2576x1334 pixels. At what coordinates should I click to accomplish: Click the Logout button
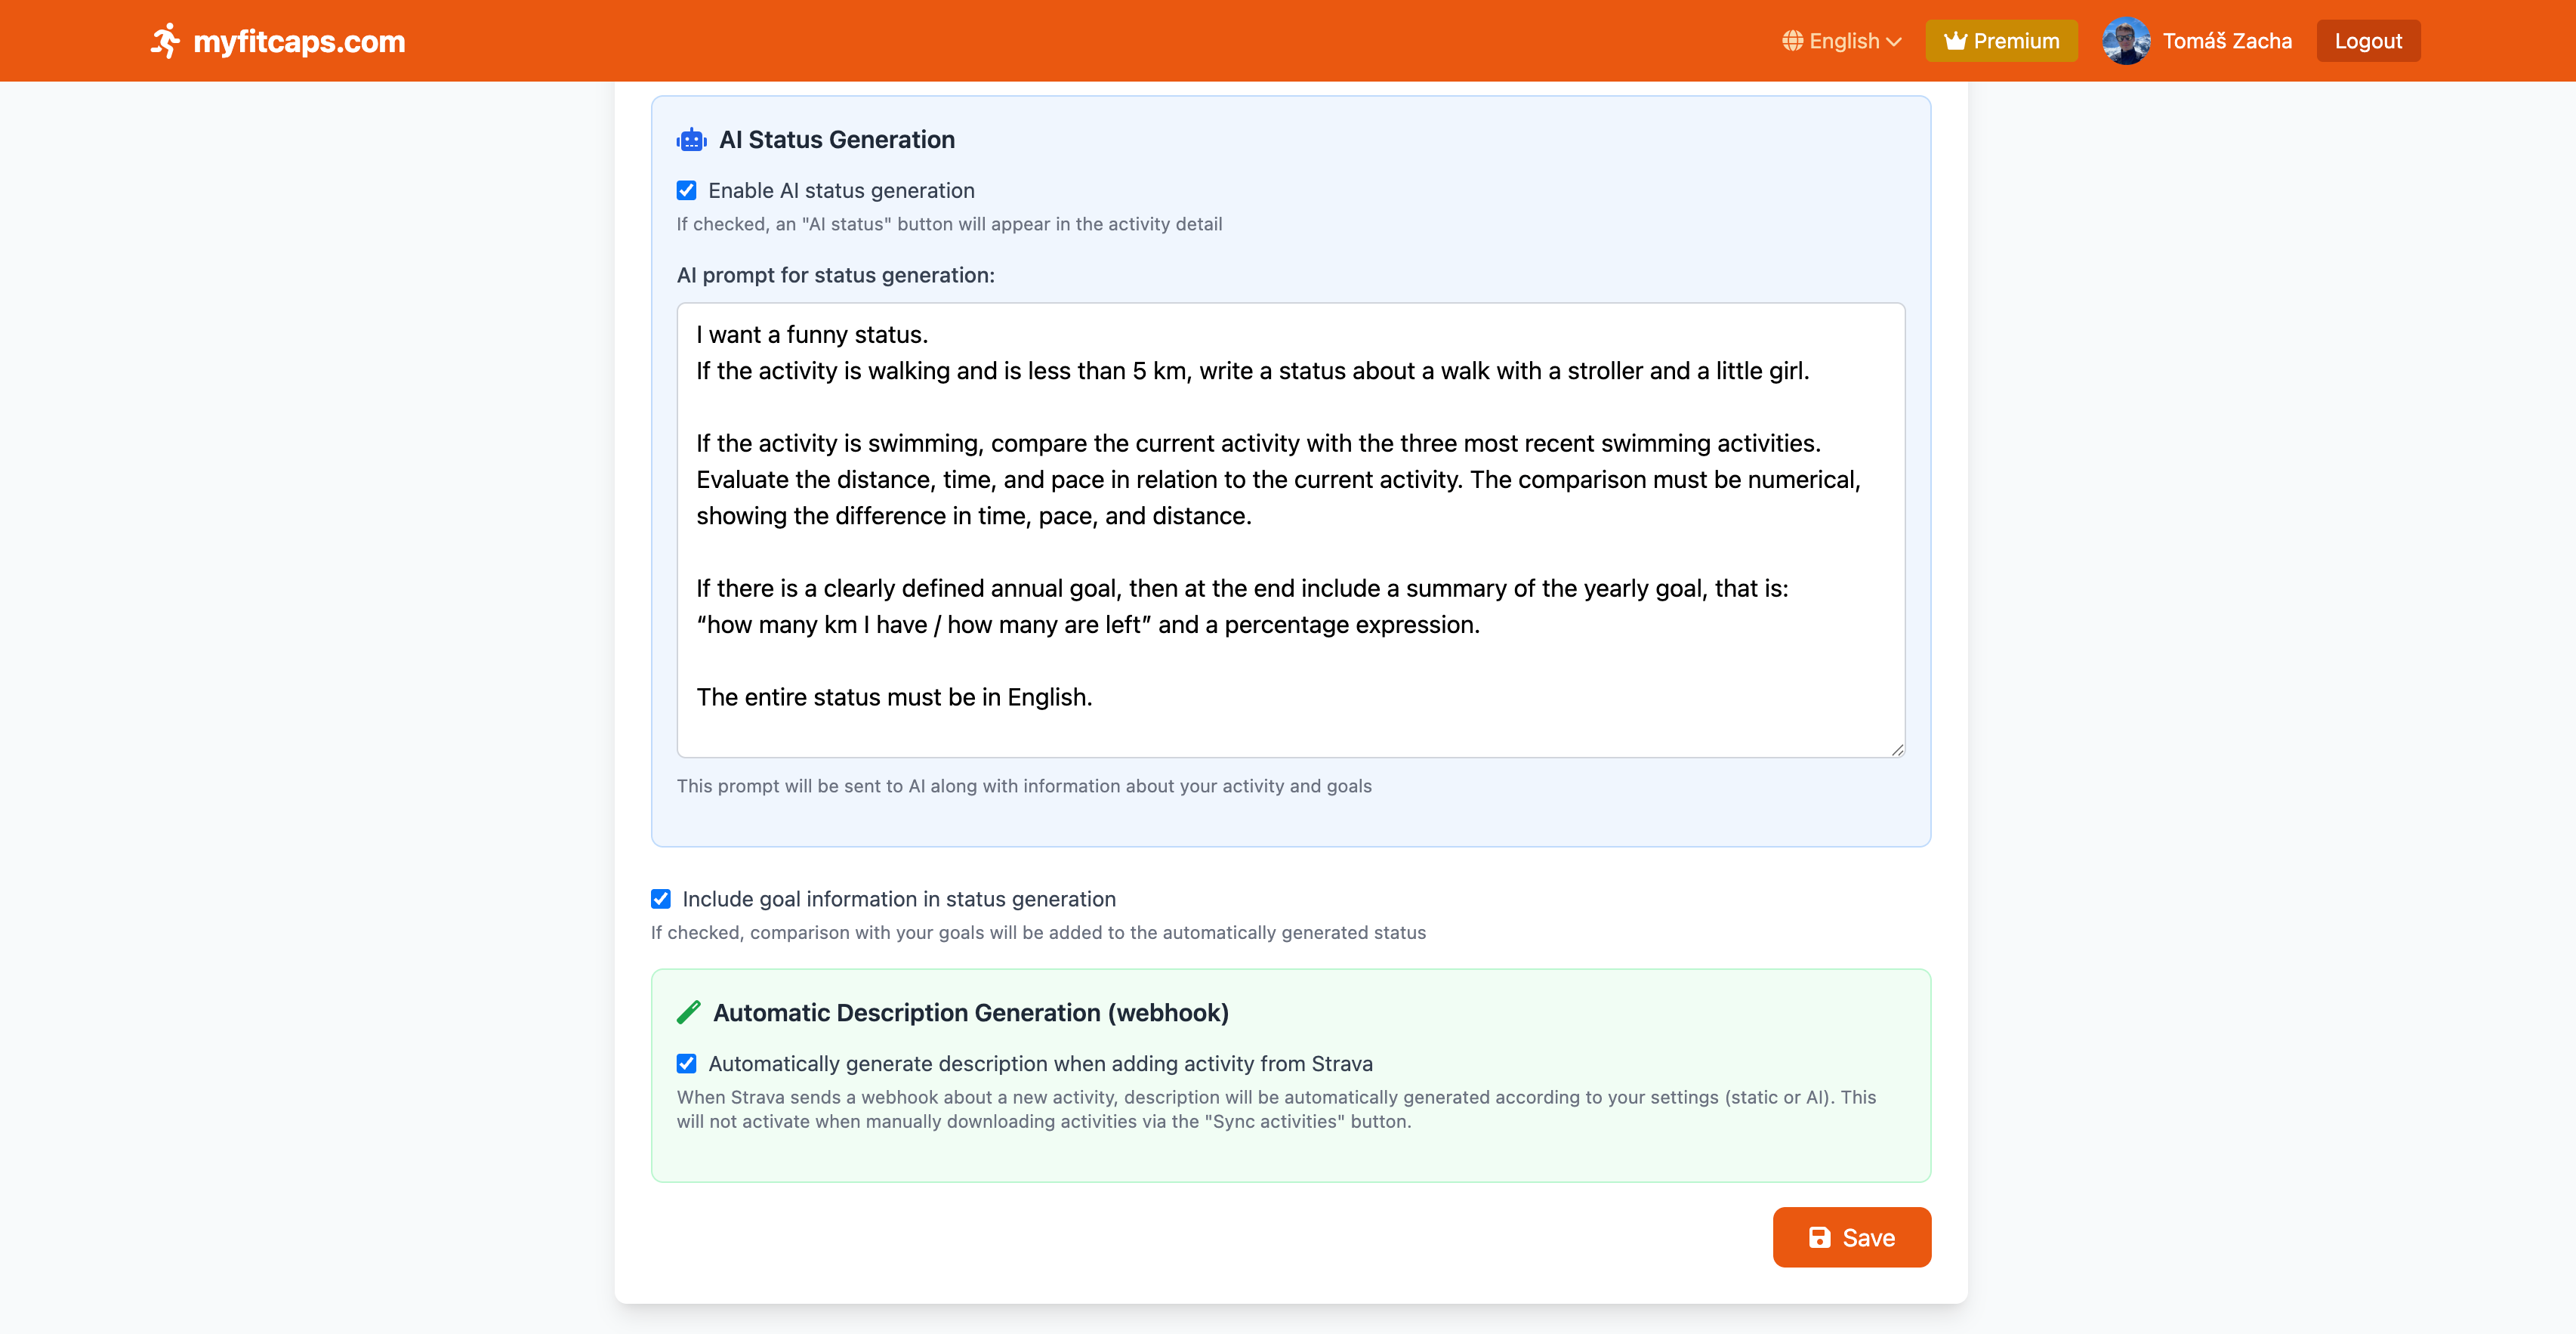coord(2368,40)
